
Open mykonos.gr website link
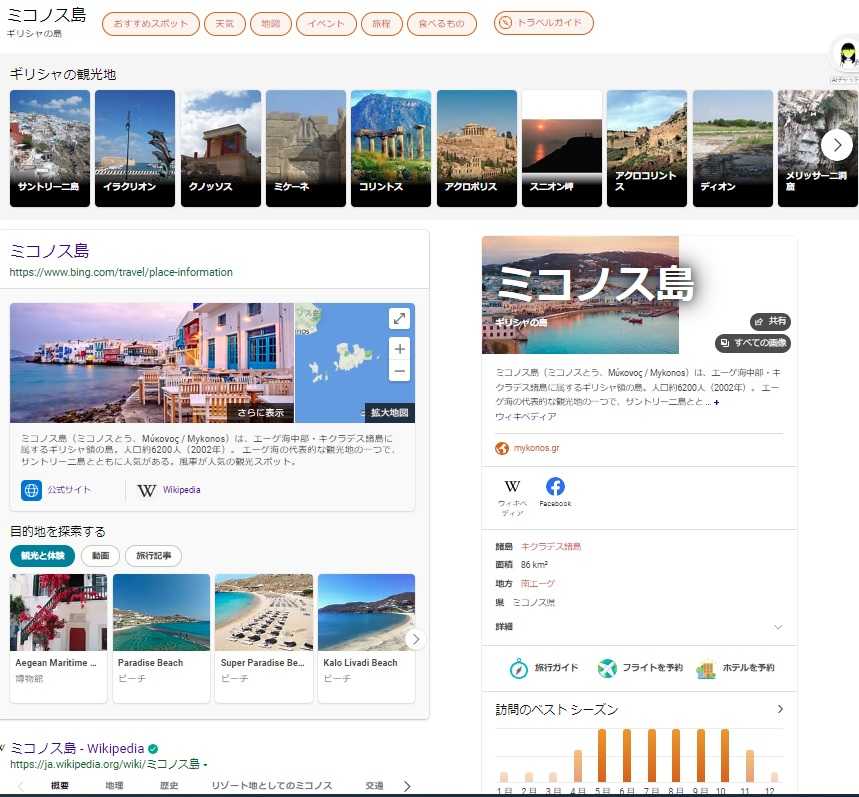pyautogui.click(x=536, y=448)
